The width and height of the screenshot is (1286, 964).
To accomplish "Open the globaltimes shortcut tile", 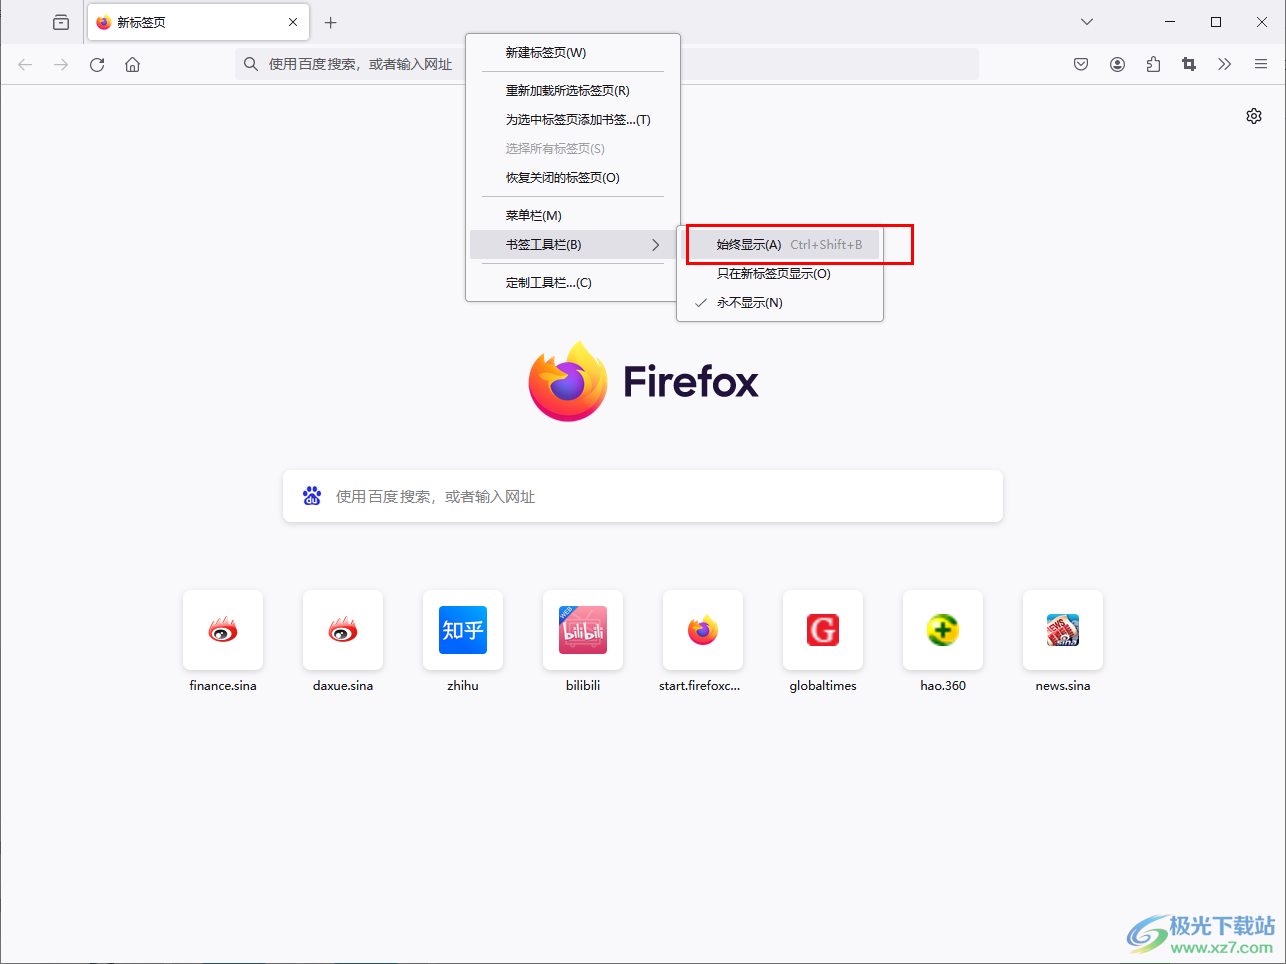I will click(x=823, y=630).
